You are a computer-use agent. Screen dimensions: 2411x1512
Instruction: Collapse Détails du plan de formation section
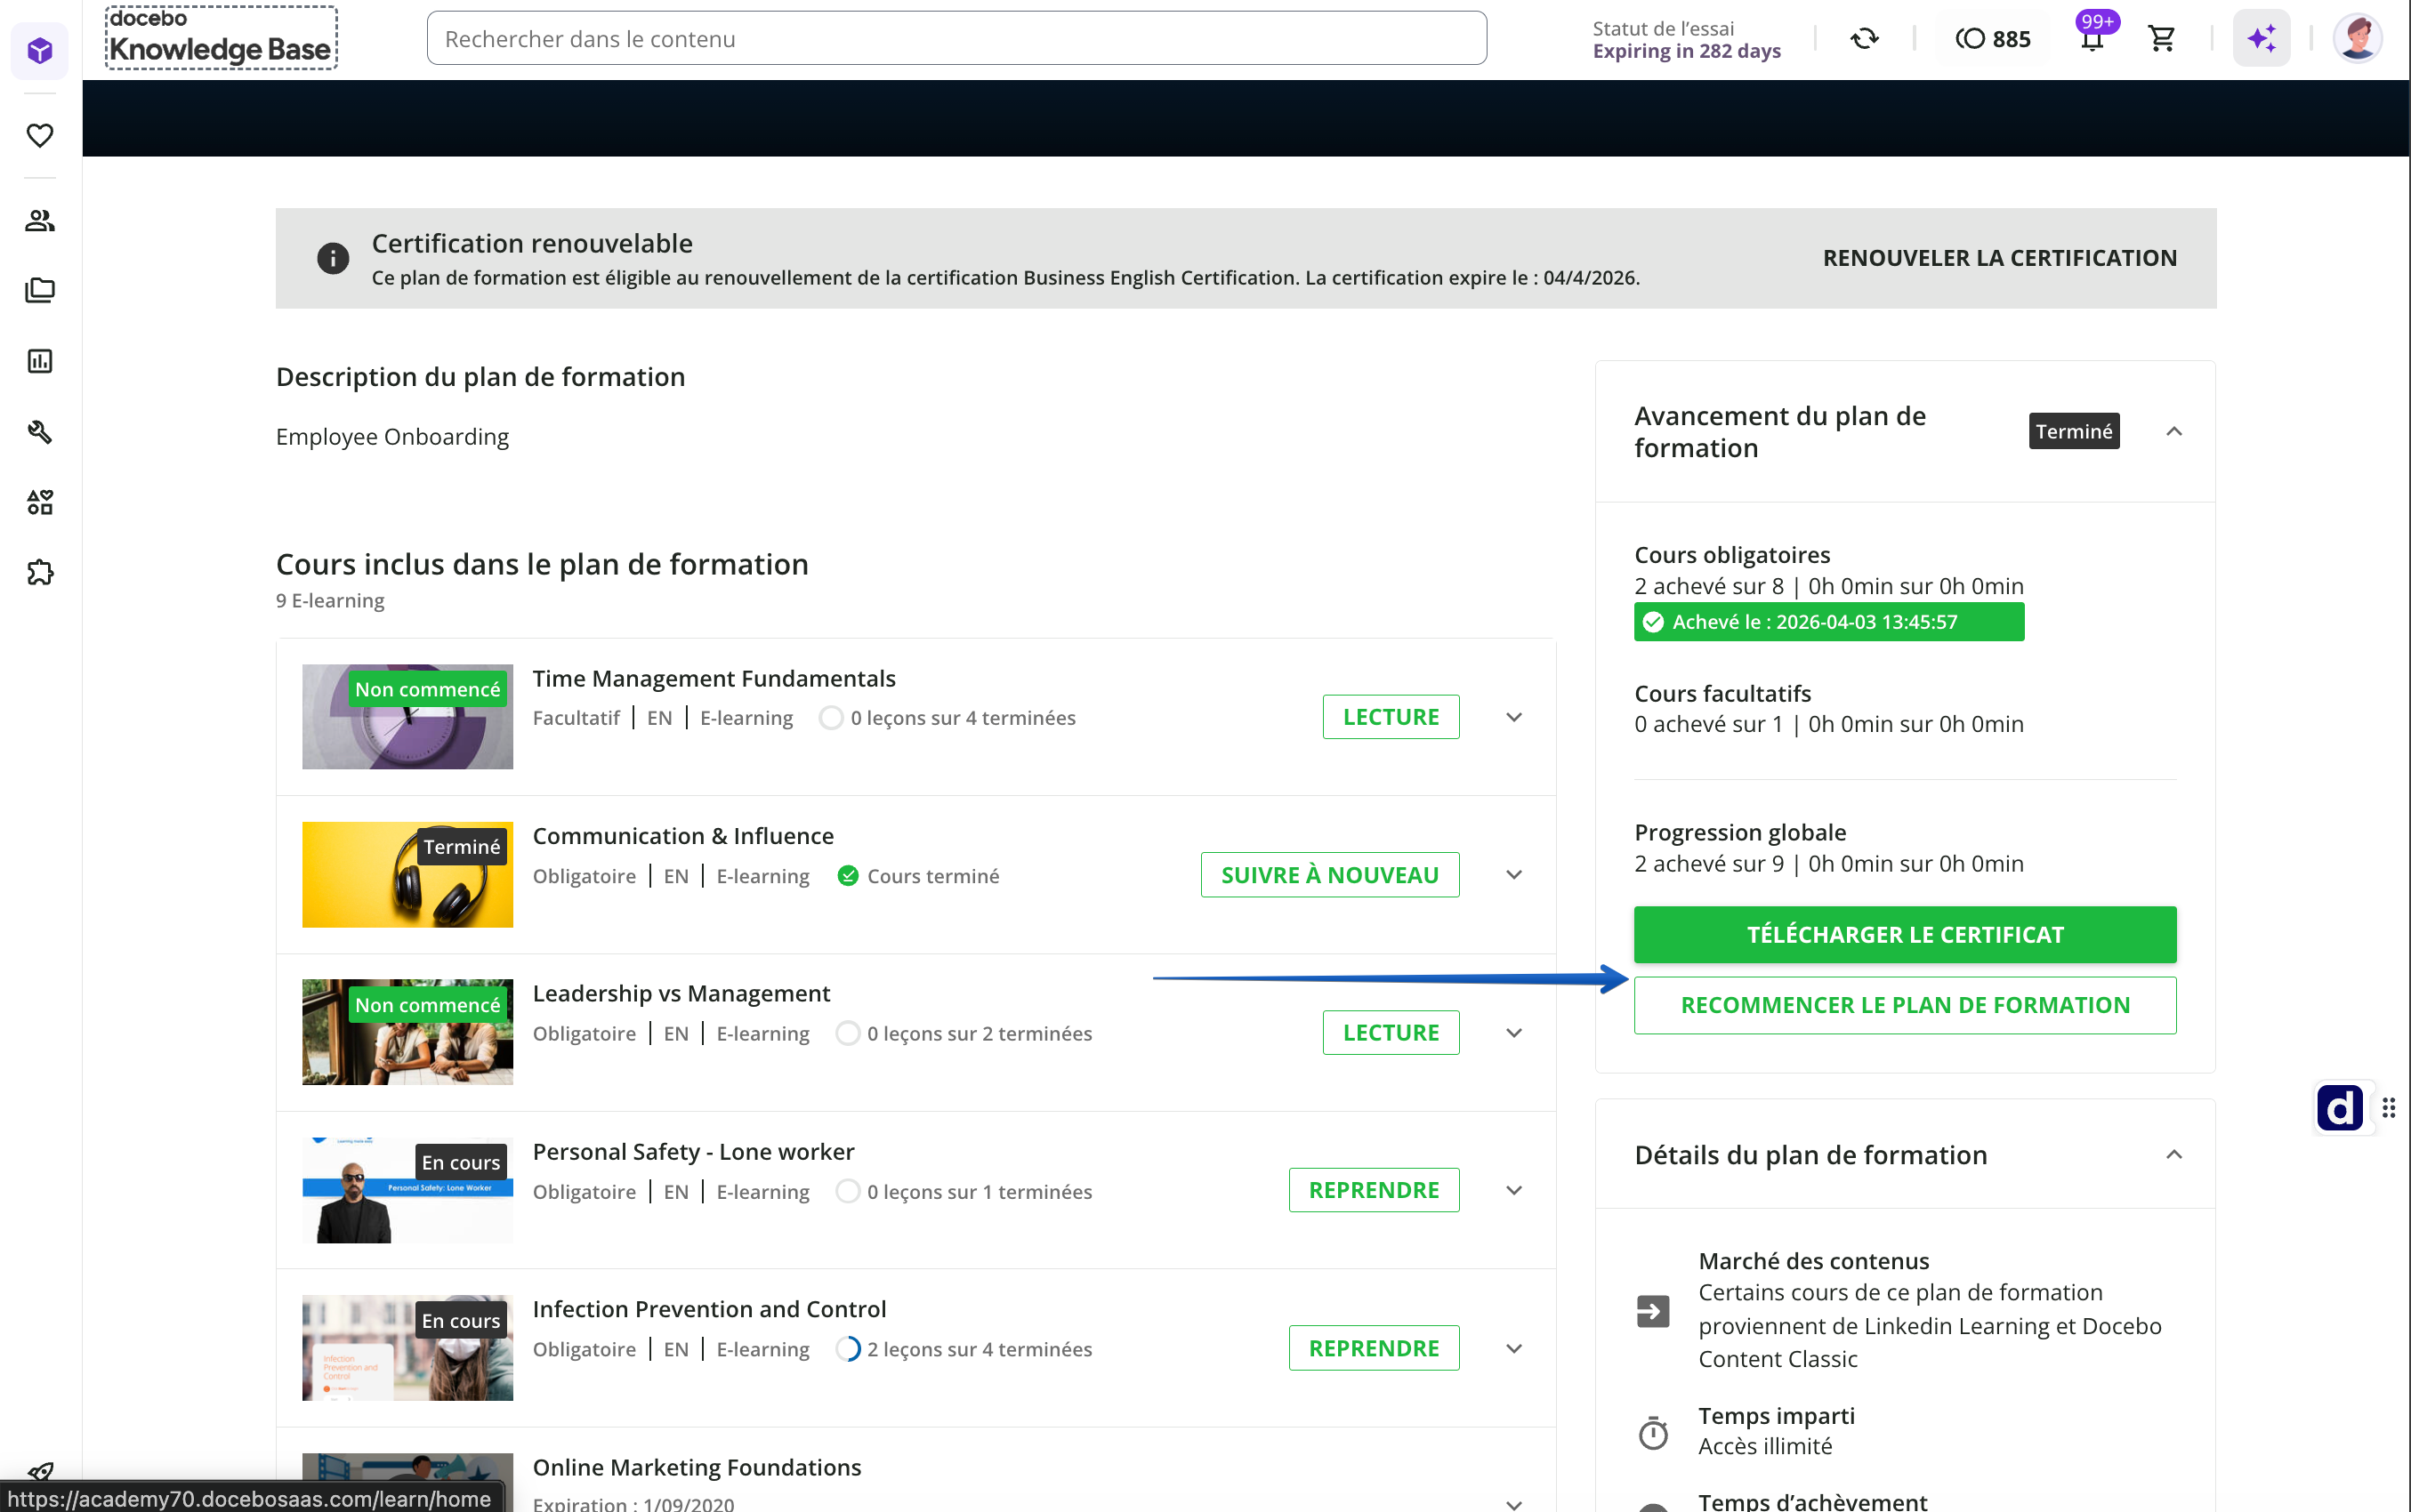(x=2173, y=1154)
